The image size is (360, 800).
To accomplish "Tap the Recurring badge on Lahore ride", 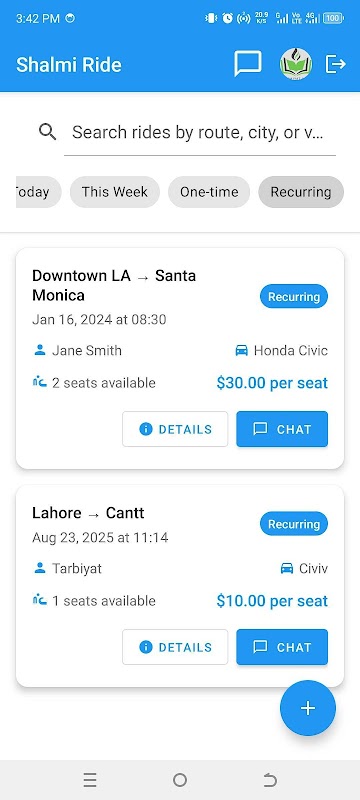I will [294, 524].
